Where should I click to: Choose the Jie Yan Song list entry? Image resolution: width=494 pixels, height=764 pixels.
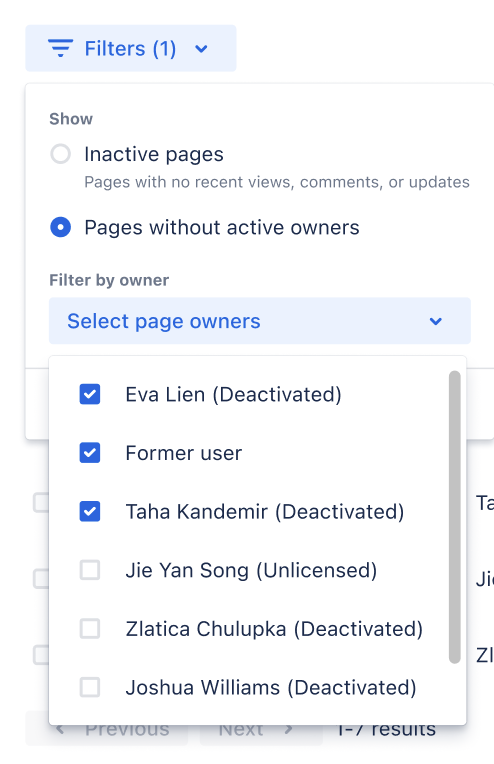click(249, 570)
